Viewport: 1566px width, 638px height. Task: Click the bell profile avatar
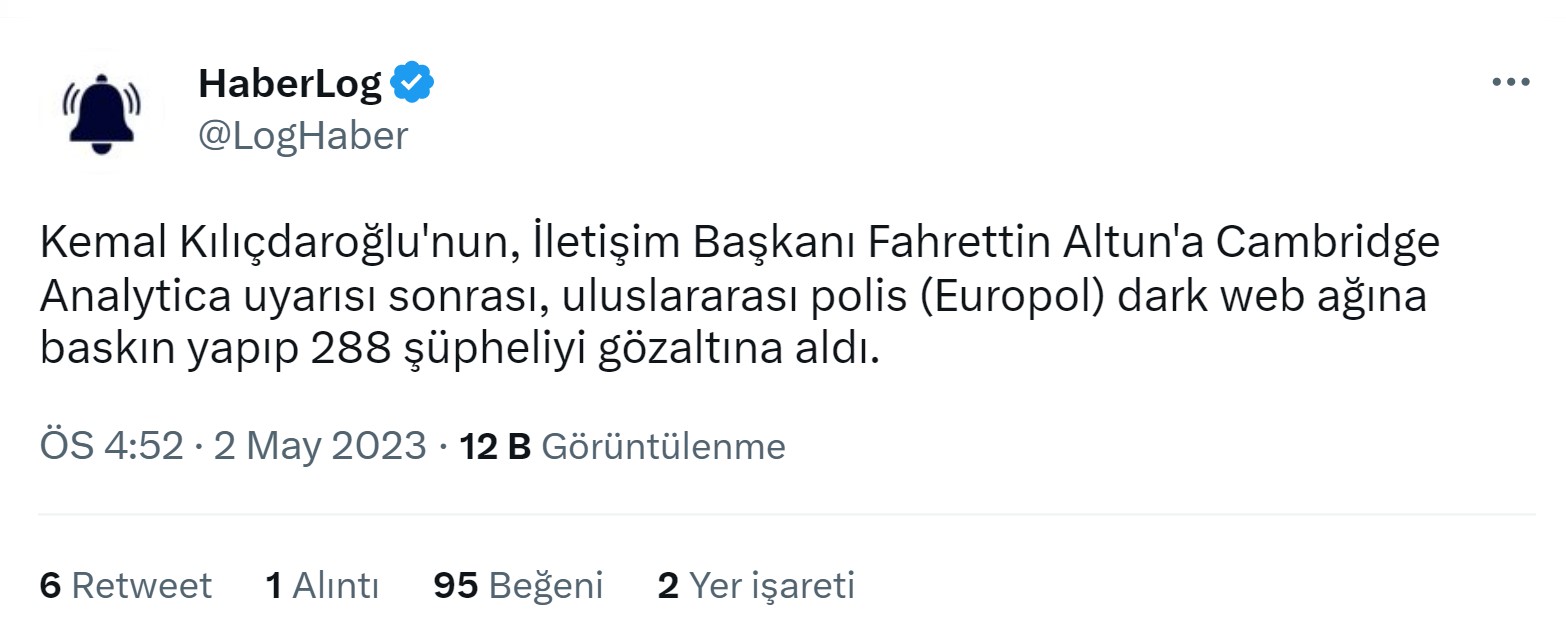click(x=101, y=113)
